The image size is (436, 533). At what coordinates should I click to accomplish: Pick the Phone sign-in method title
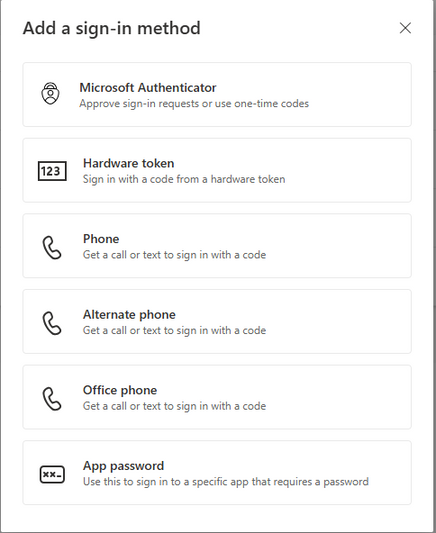101,239
